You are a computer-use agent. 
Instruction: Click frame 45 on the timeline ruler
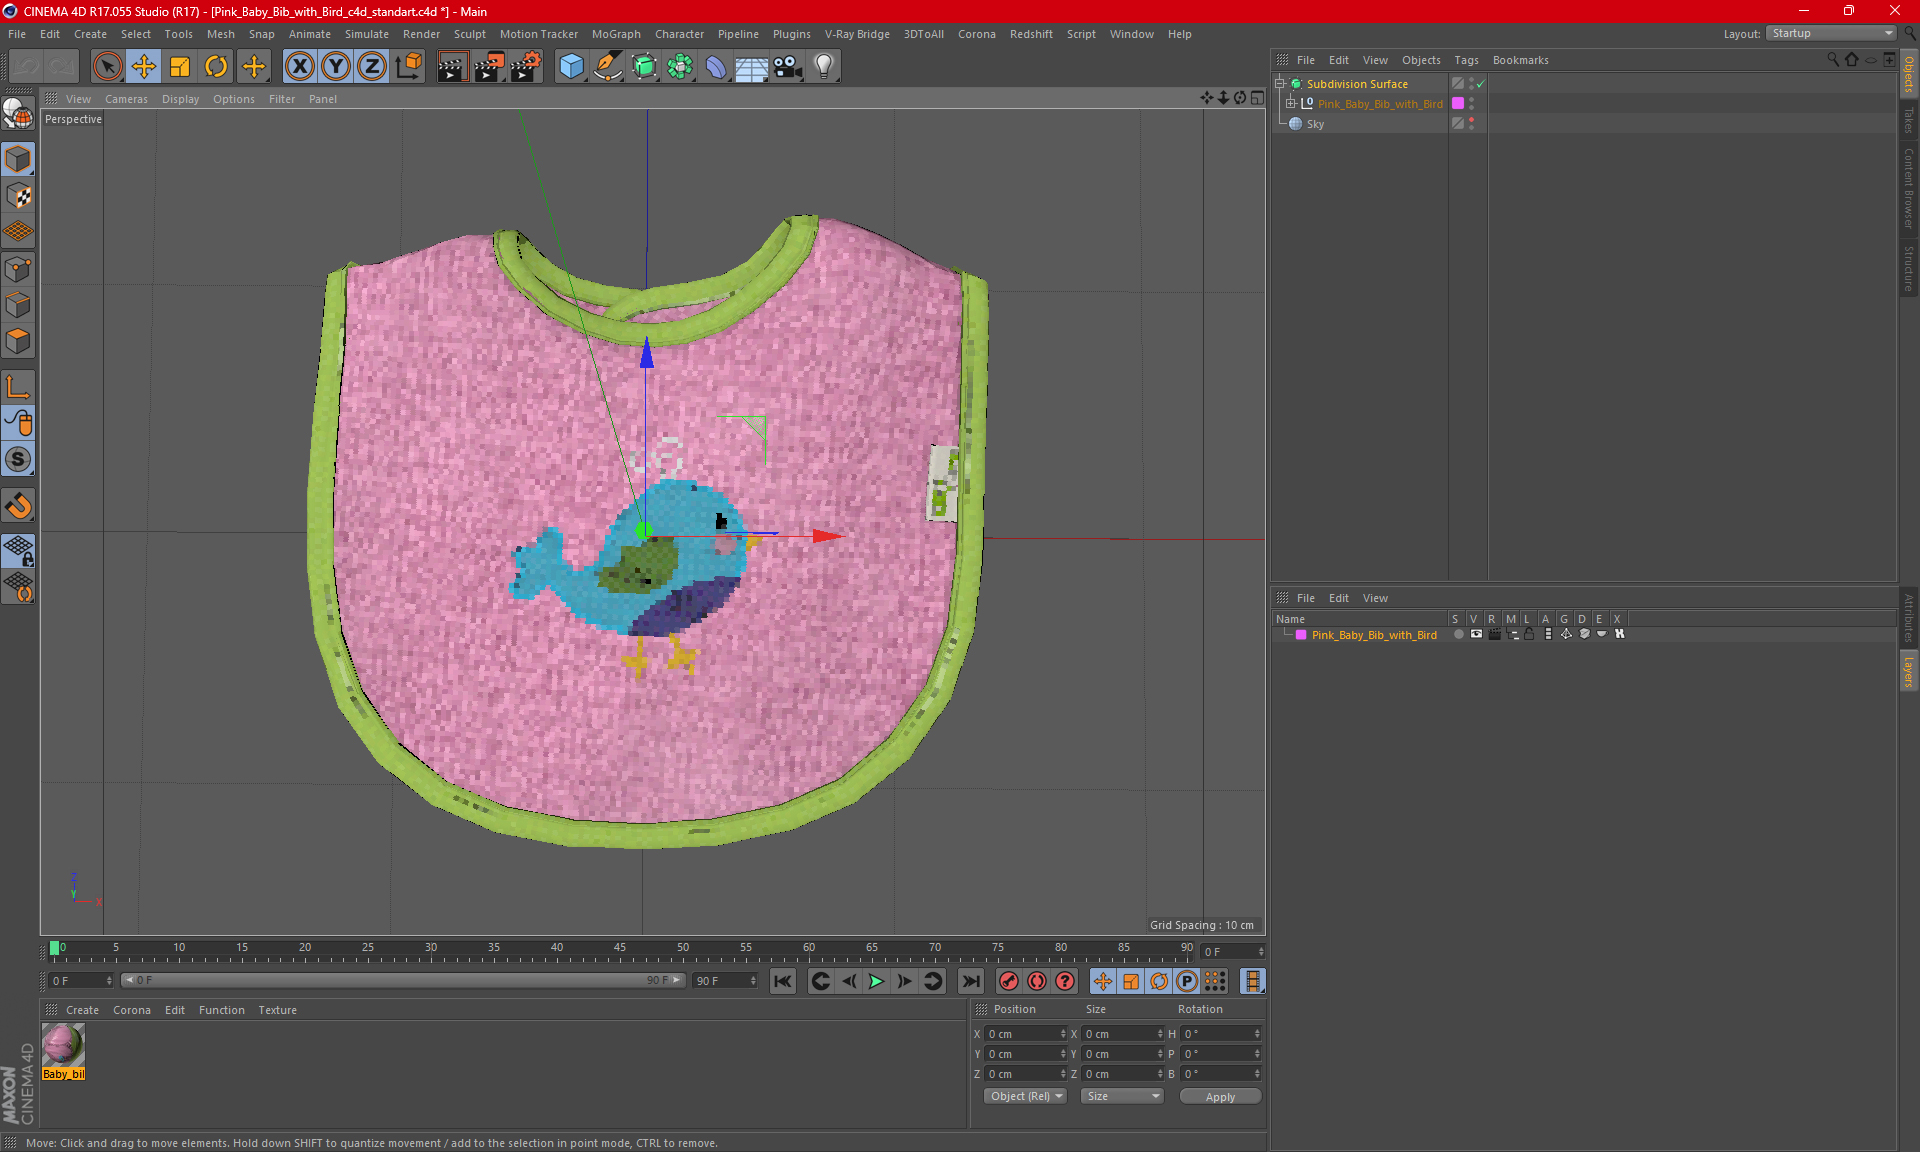click(620, 948)
